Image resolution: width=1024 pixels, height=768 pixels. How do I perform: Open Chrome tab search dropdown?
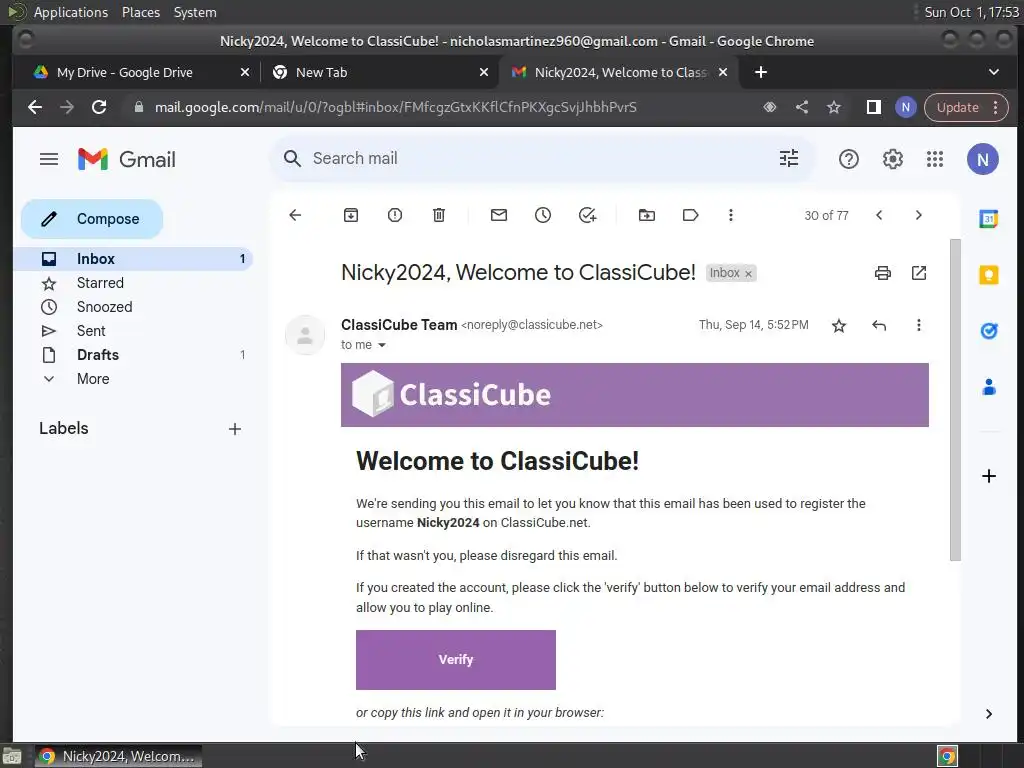tap(993, 72)
